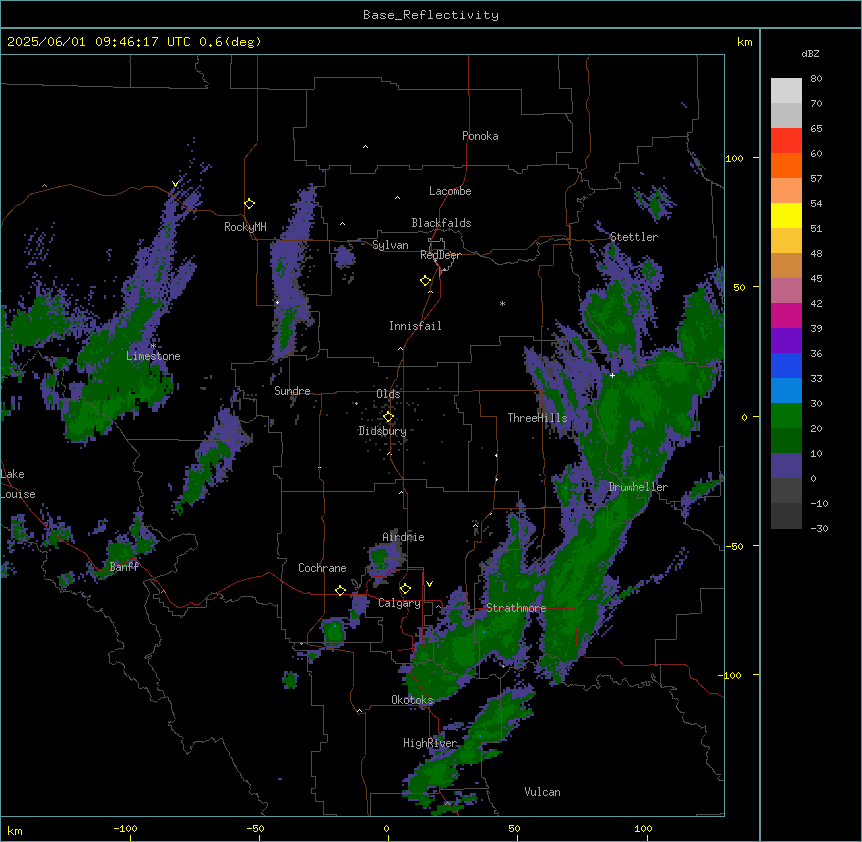This screenshot has height=842, width=862.
Task: Click the Ponoka city label
Action: pyautogui.click(x=480, y=136)
